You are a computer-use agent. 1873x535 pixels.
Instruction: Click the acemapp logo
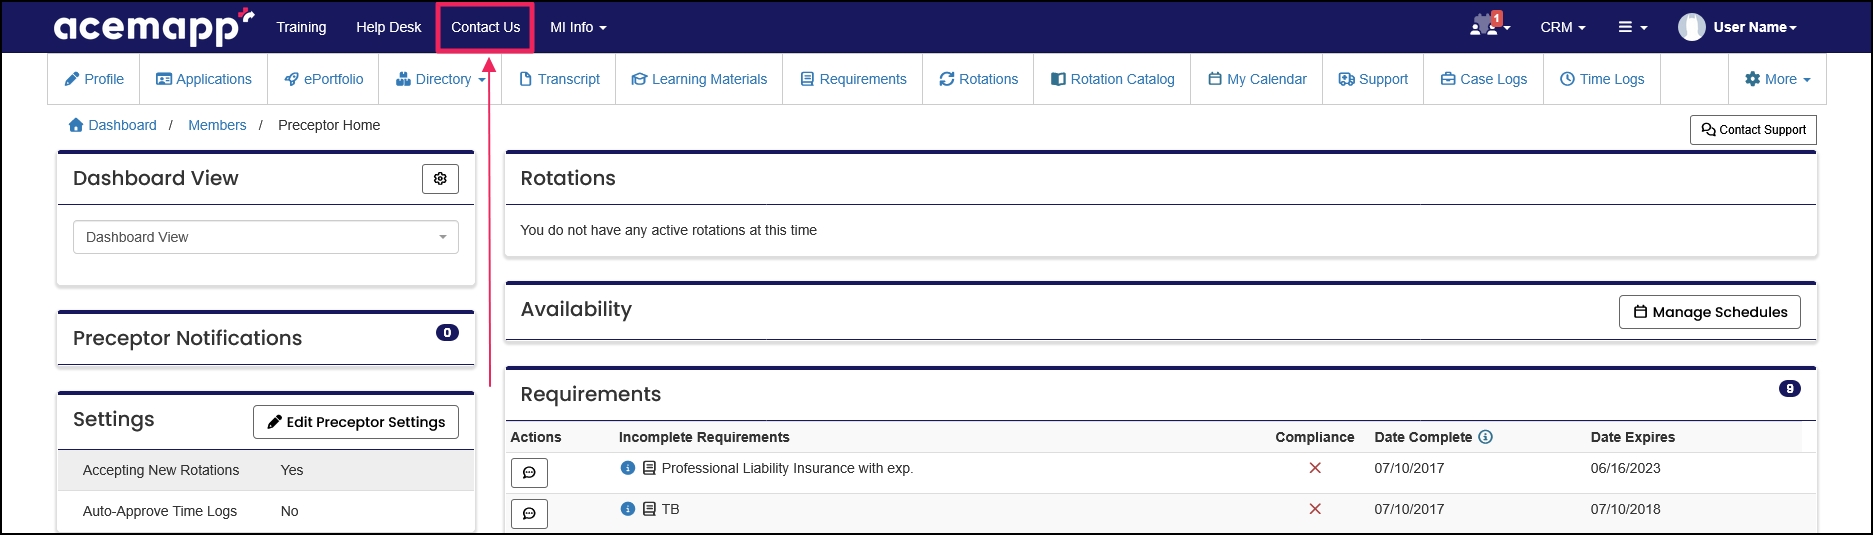153,27
